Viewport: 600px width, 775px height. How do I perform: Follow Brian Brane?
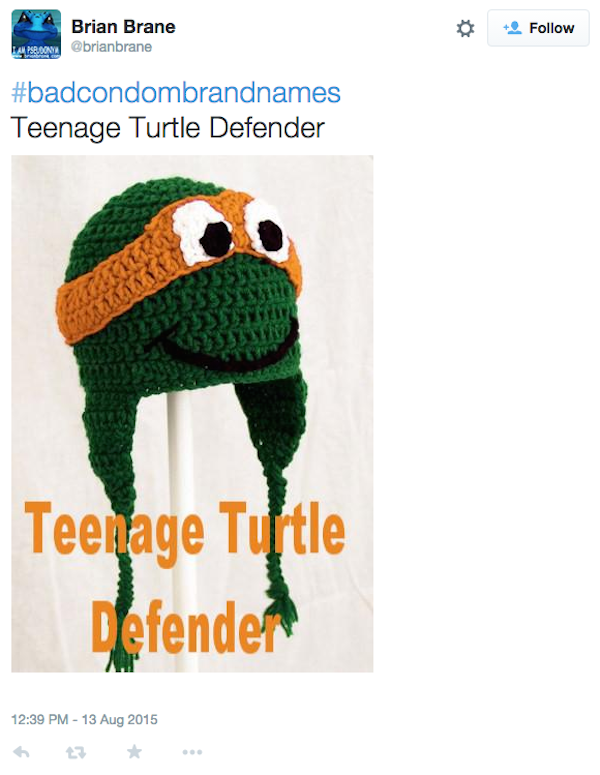pos(538,28)
